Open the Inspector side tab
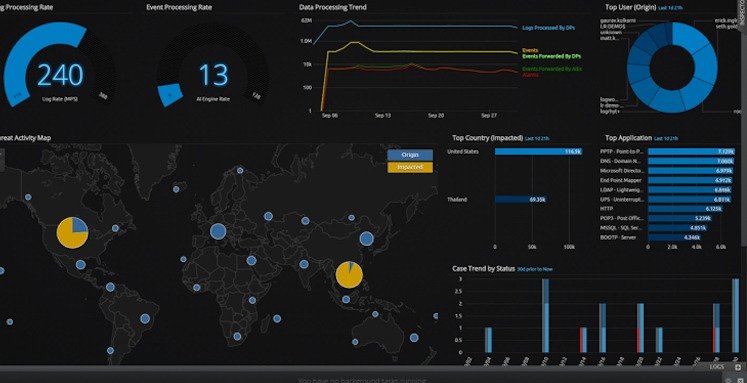This screenshot has width=747, height=383. point(742,13)
